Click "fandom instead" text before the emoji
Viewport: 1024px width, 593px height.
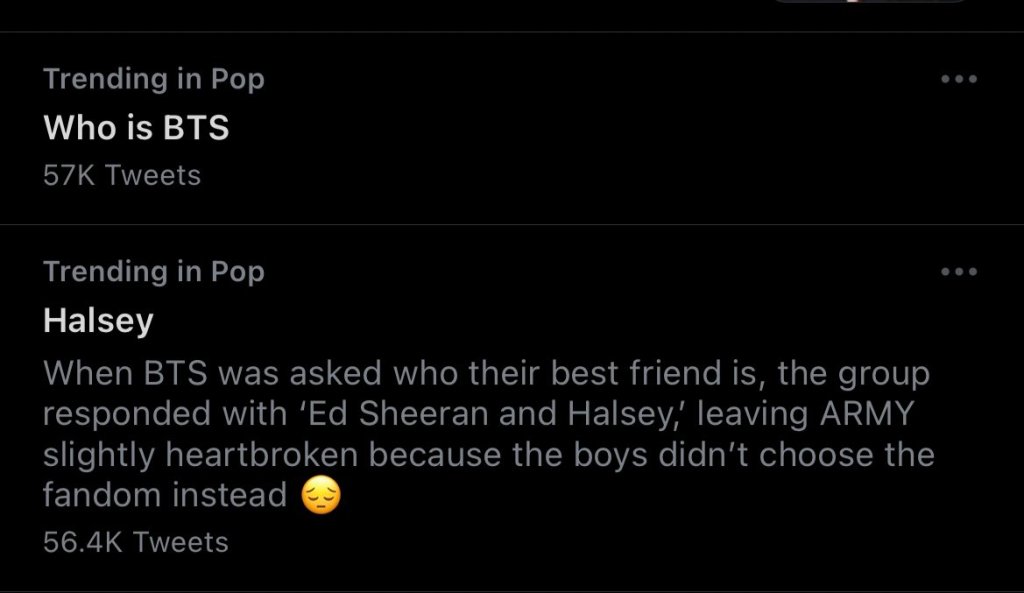point(165,495)
